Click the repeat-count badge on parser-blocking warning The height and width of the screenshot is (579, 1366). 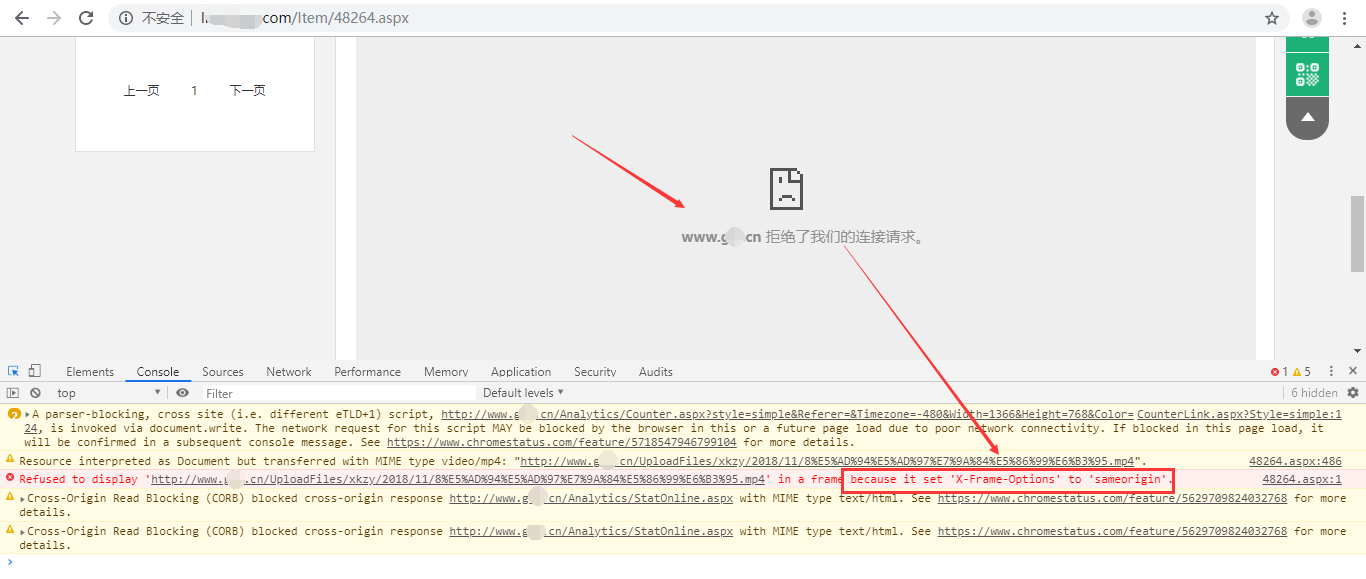14,414
